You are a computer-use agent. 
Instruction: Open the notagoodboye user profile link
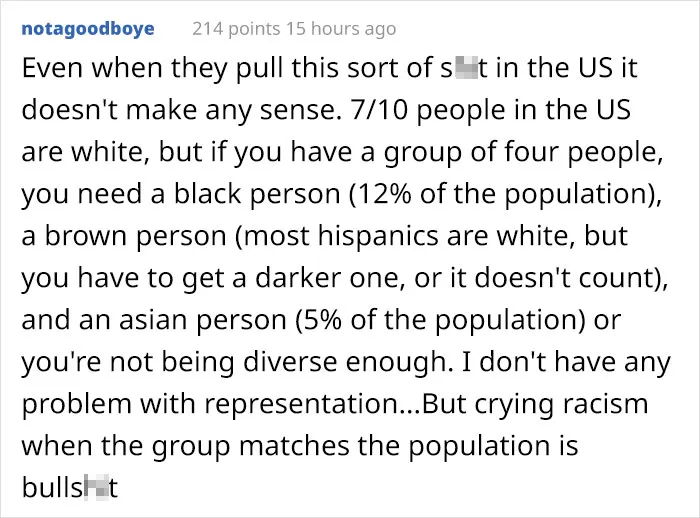point(88,29)
